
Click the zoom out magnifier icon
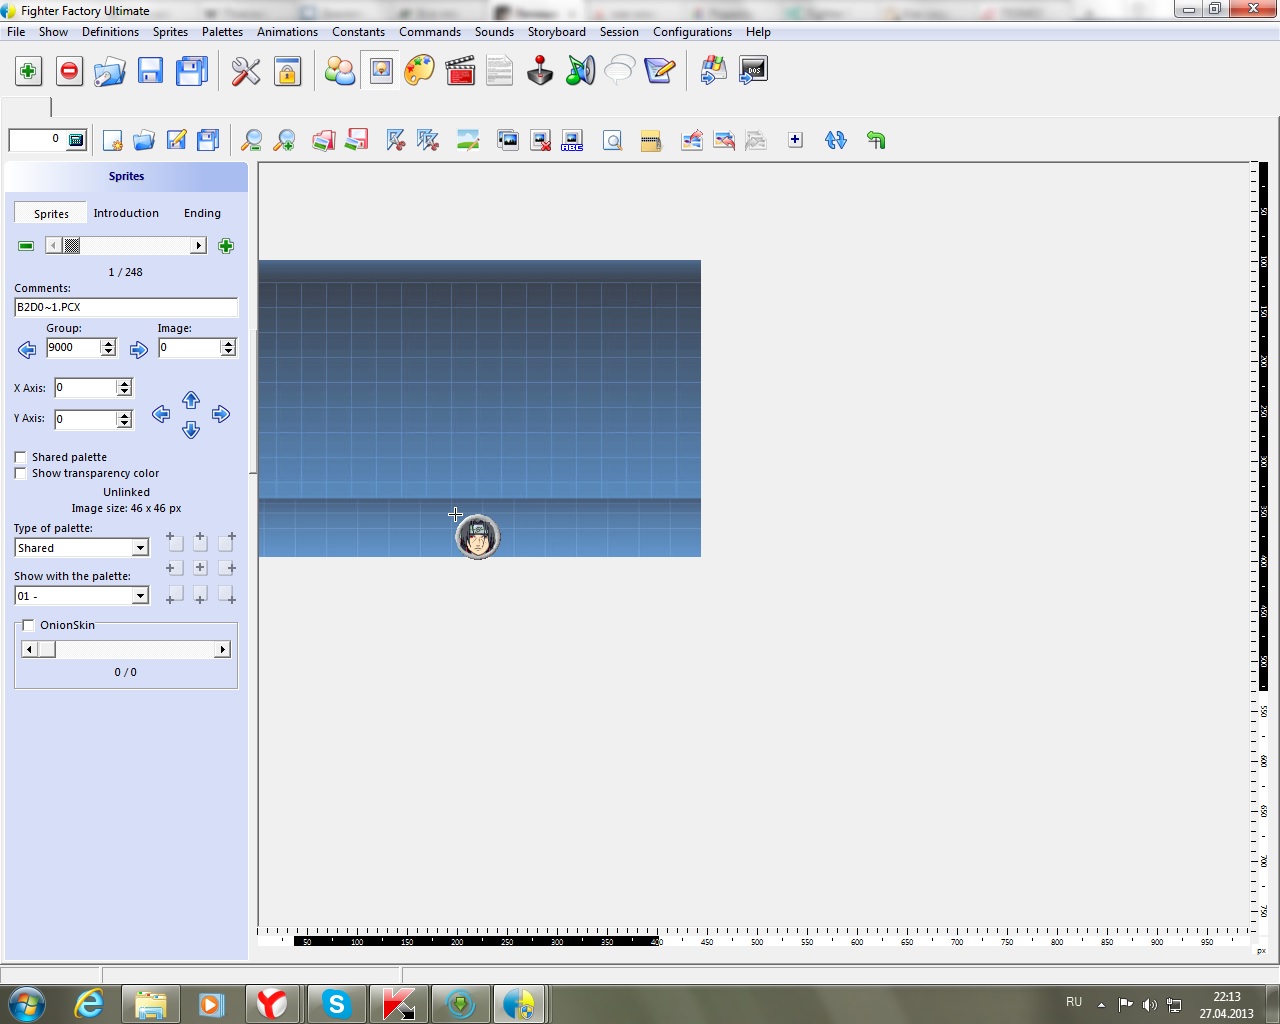coord(252,141)
